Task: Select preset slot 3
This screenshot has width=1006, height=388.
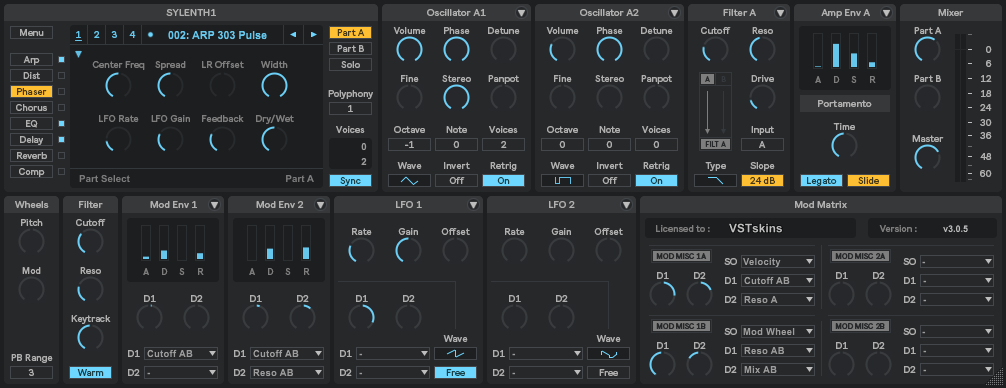Action: (114, 35)
